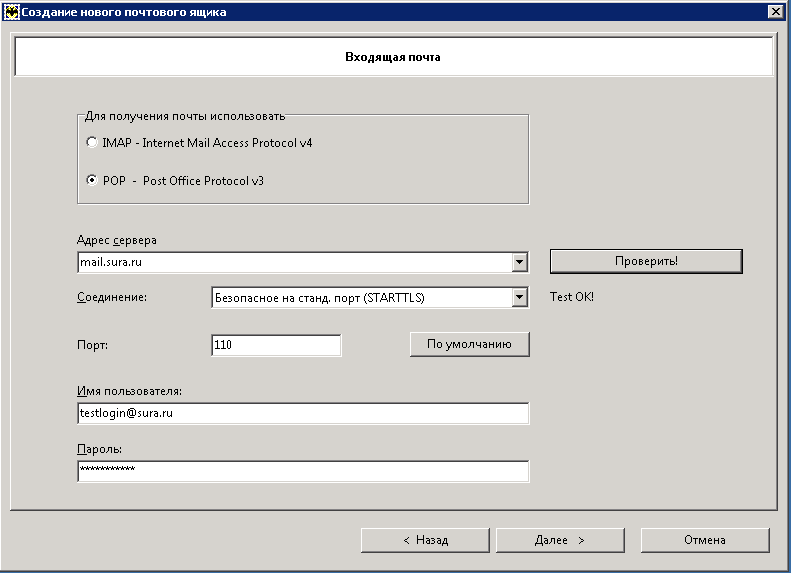
Task: Click the Входящая почта header banner
Action: pos(393,58)
